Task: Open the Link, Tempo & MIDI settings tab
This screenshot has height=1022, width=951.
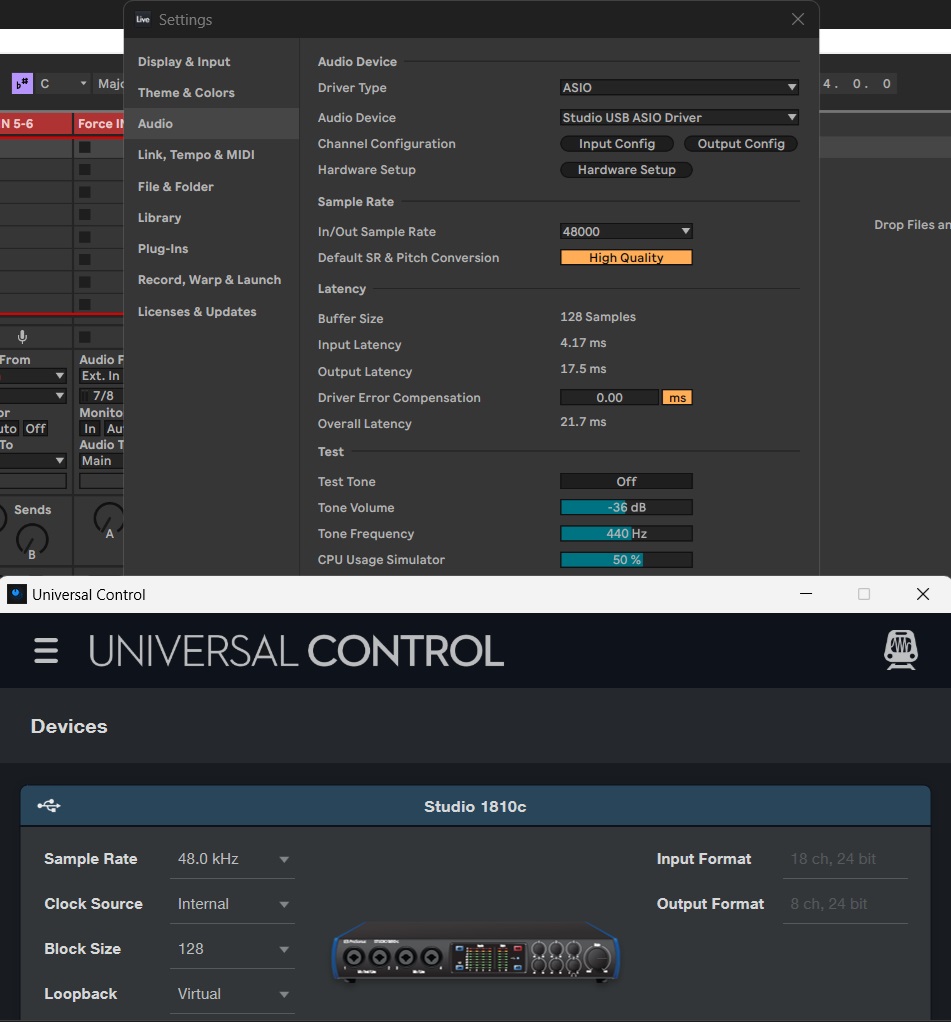Action: coord(196,155)
